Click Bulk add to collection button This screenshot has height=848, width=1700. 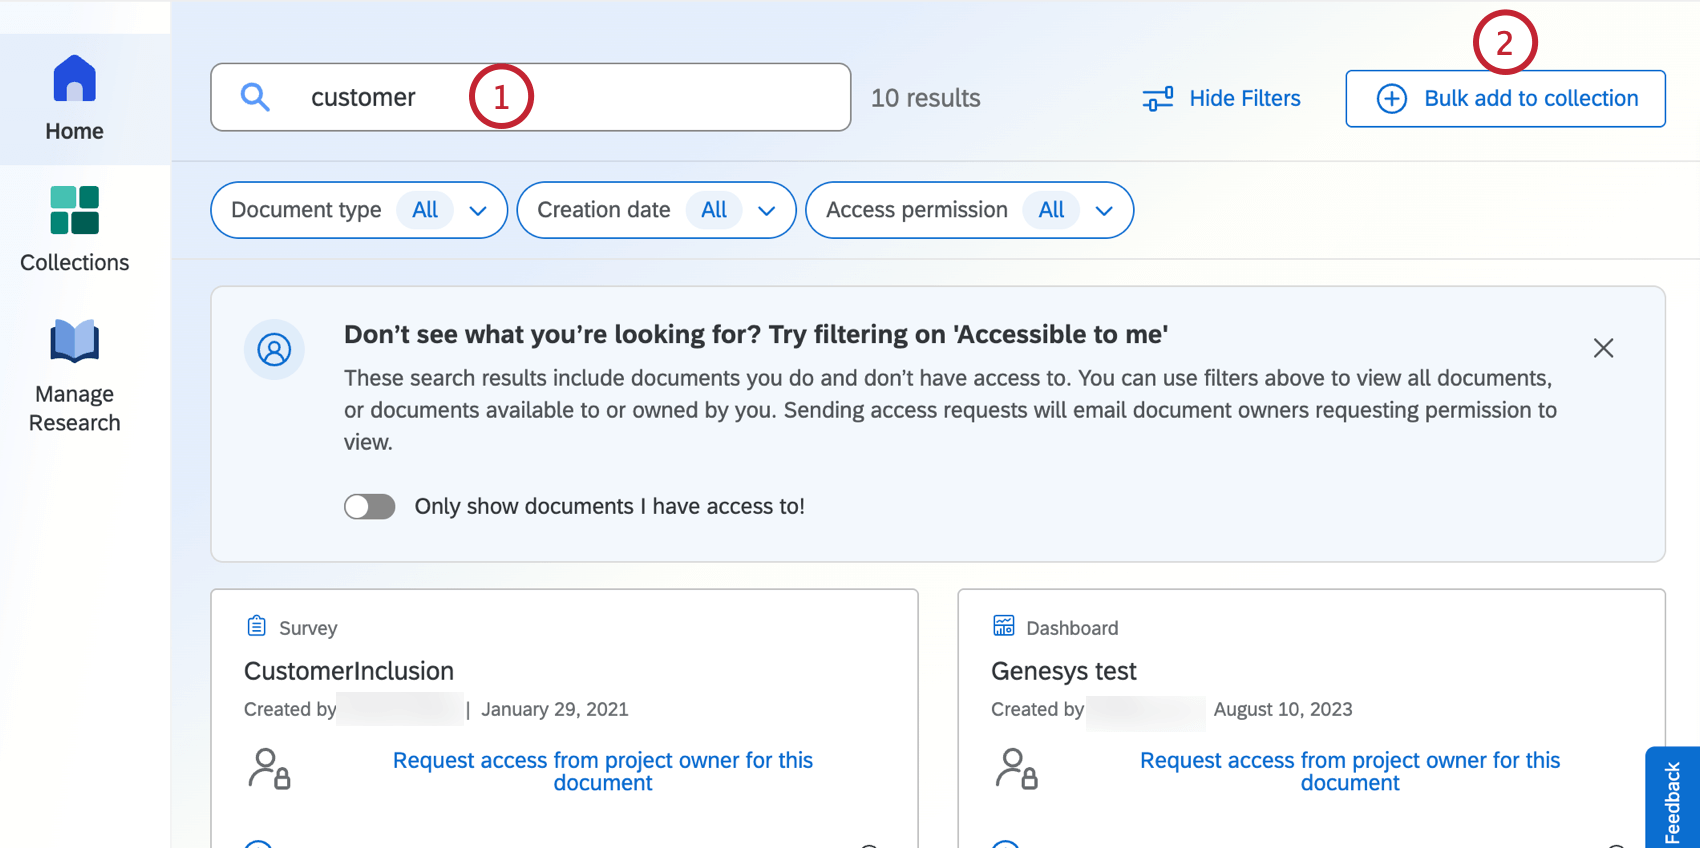click(1505, 99)
